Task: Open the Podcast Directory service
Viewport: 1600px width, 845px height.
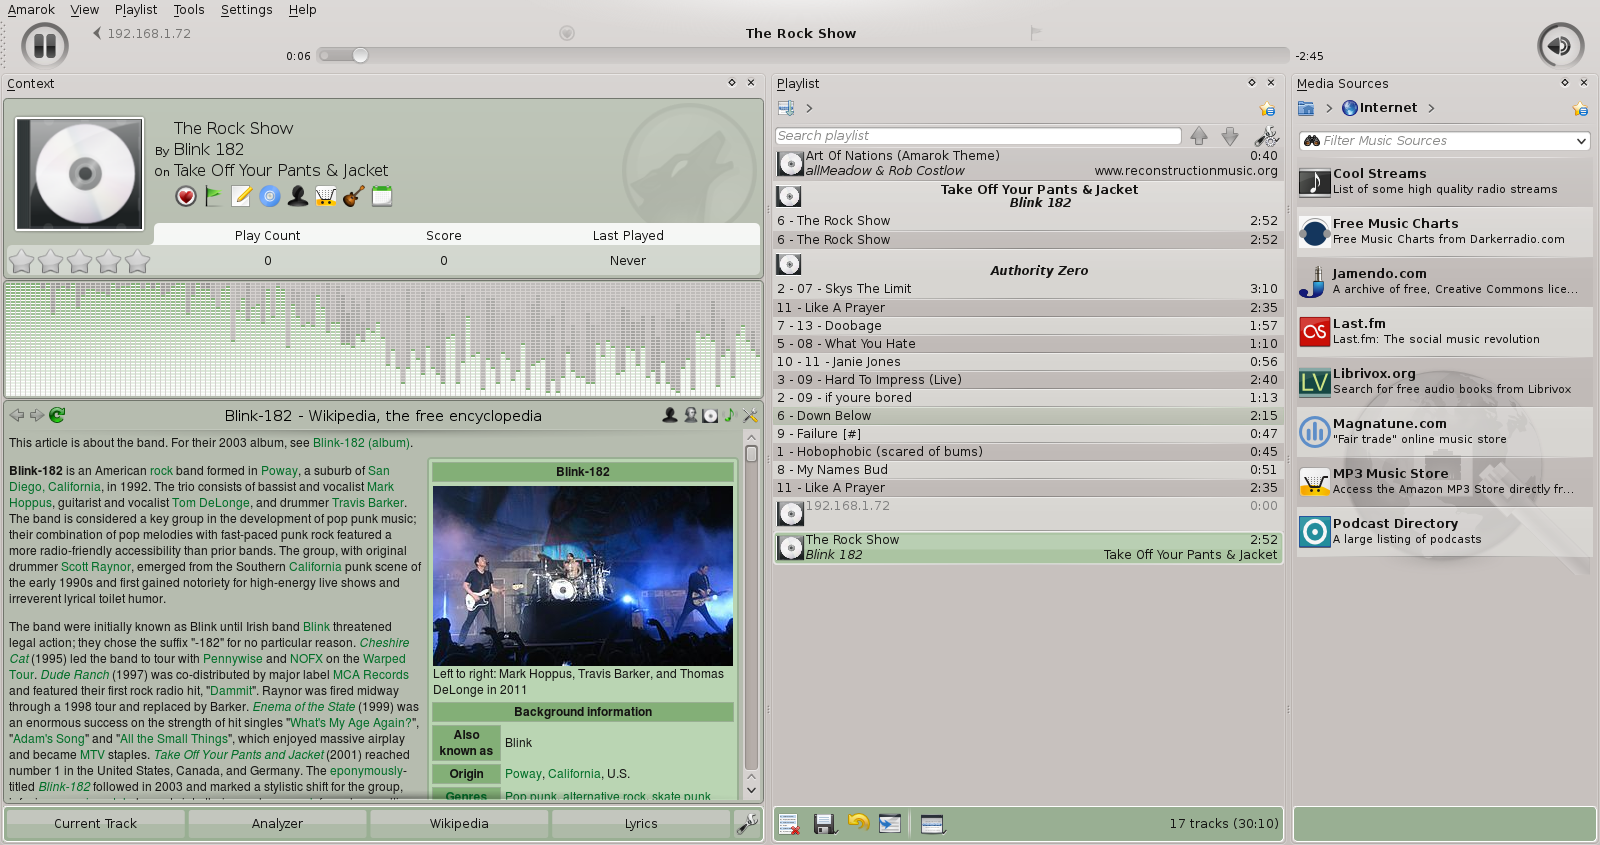Action: (x=1444, y=531)
